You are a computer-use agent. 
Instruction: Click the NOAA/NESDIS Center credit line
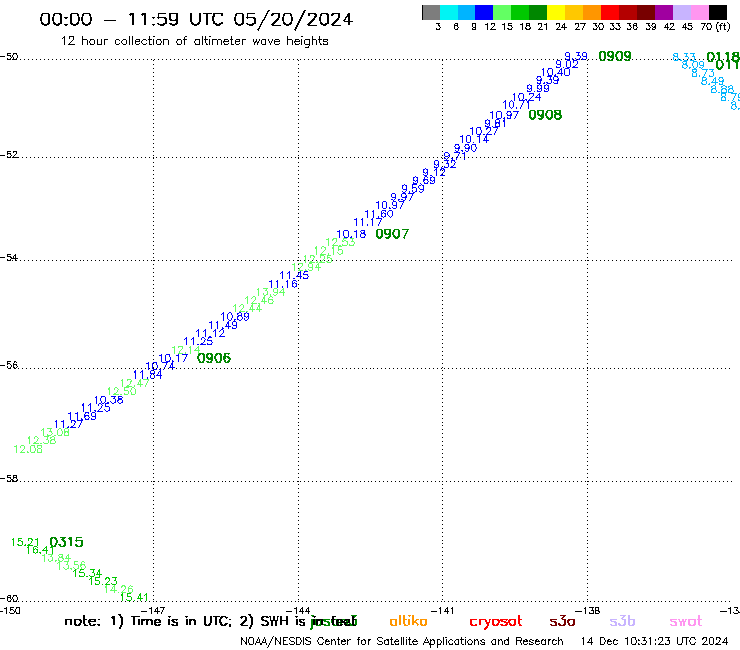tap(402, 641)
